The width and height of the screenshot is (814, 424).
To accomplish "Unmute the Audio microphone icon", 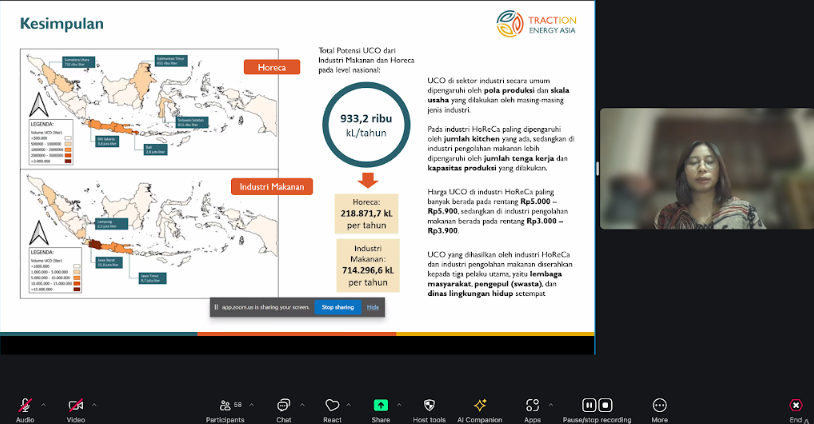I will (x=25, y=405).
